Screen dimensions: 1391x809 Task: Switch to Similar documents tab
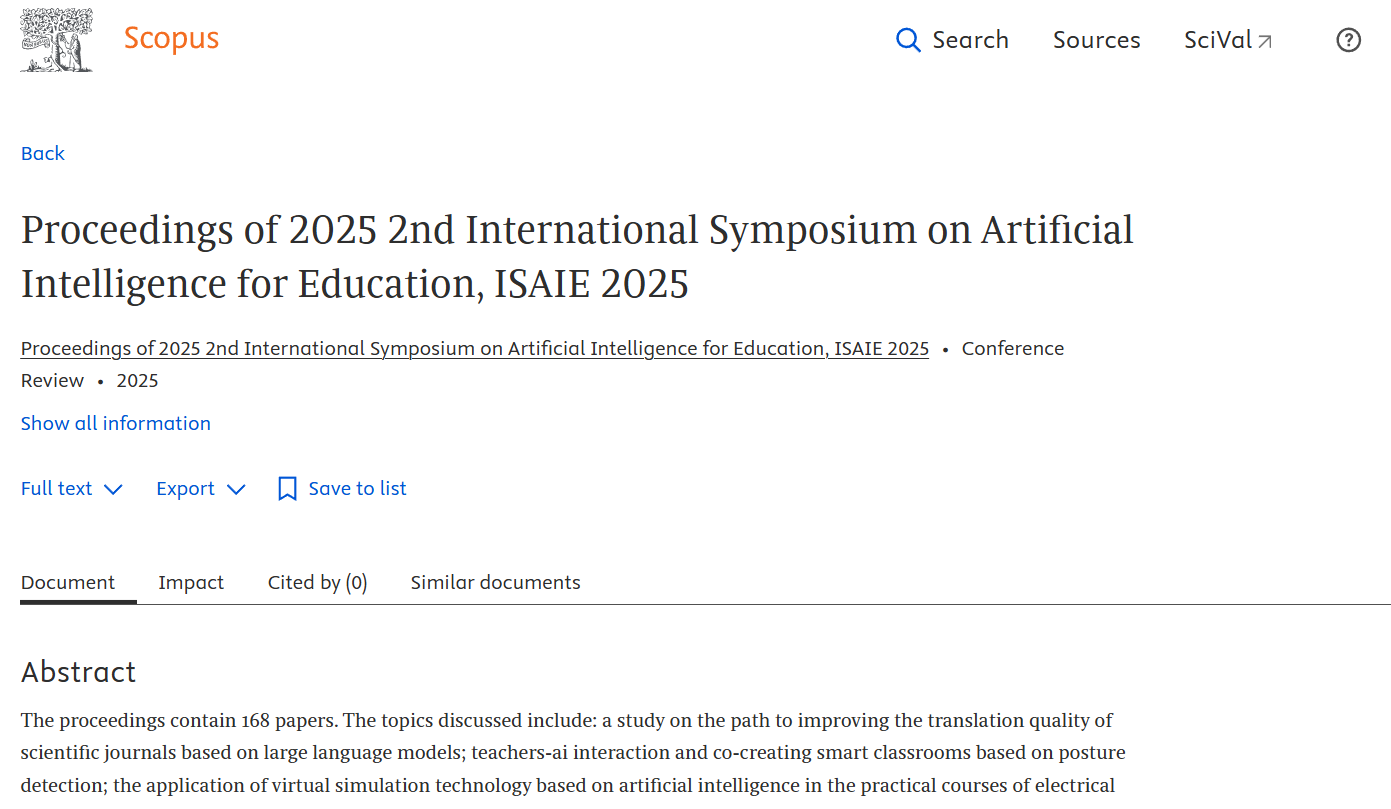tap(495, 582)
